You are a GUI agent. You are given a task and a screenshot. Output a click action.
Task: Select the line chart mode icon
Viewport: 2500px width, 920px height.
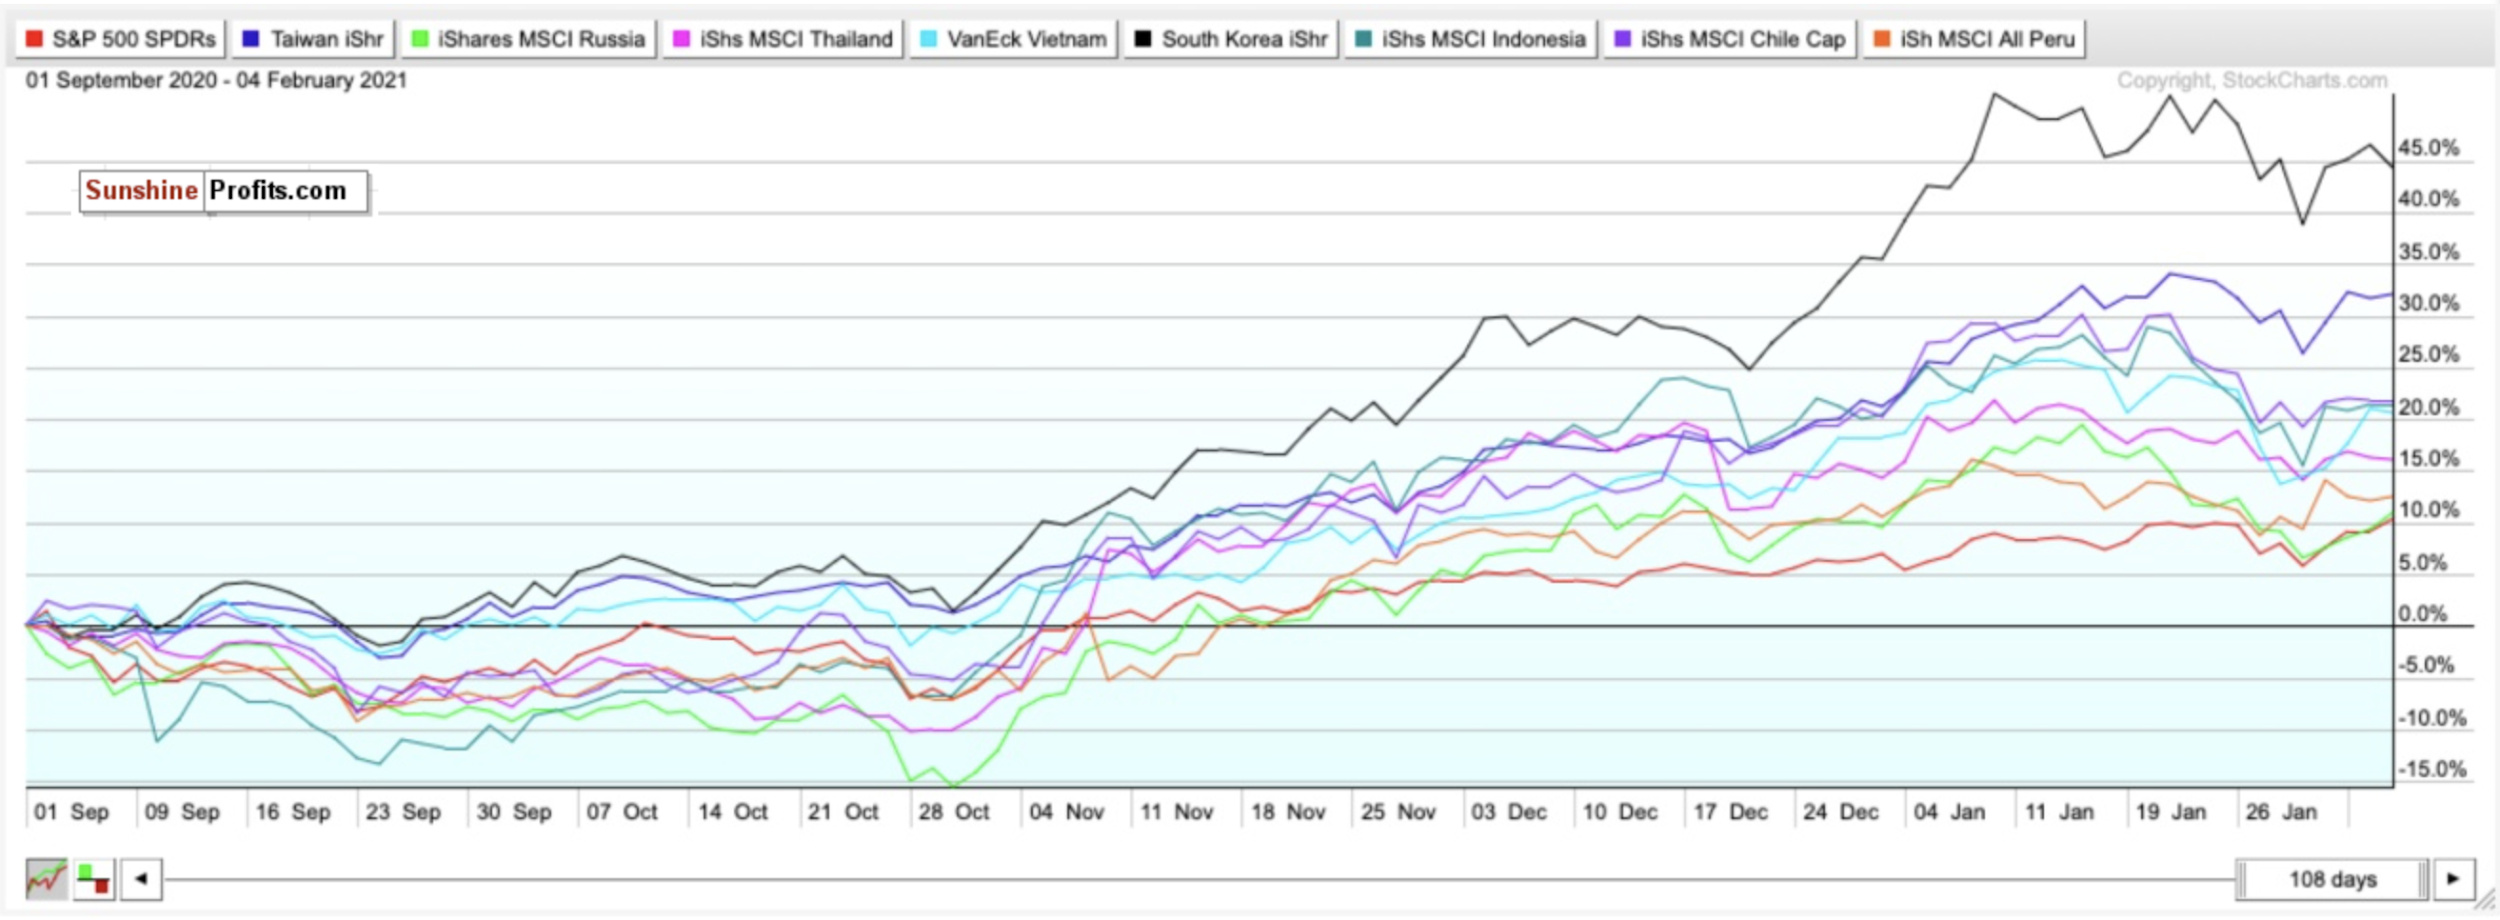[x=46, y=879]
